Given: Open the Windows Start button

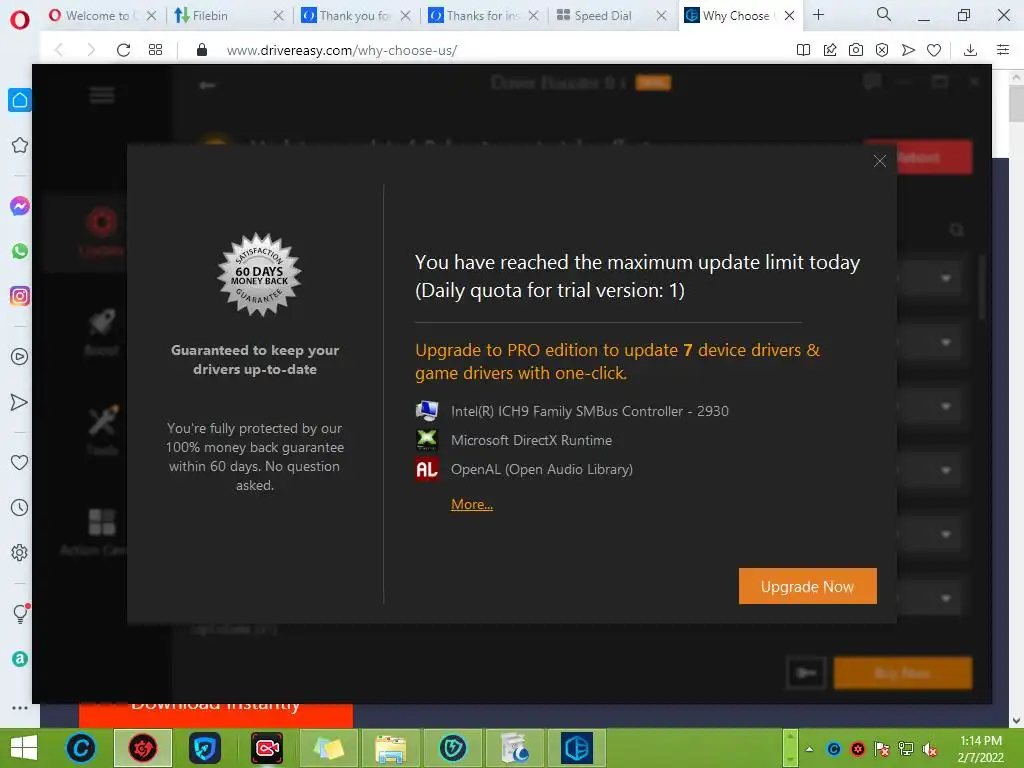Looking at the screenshot, I should tap(24, 748).
